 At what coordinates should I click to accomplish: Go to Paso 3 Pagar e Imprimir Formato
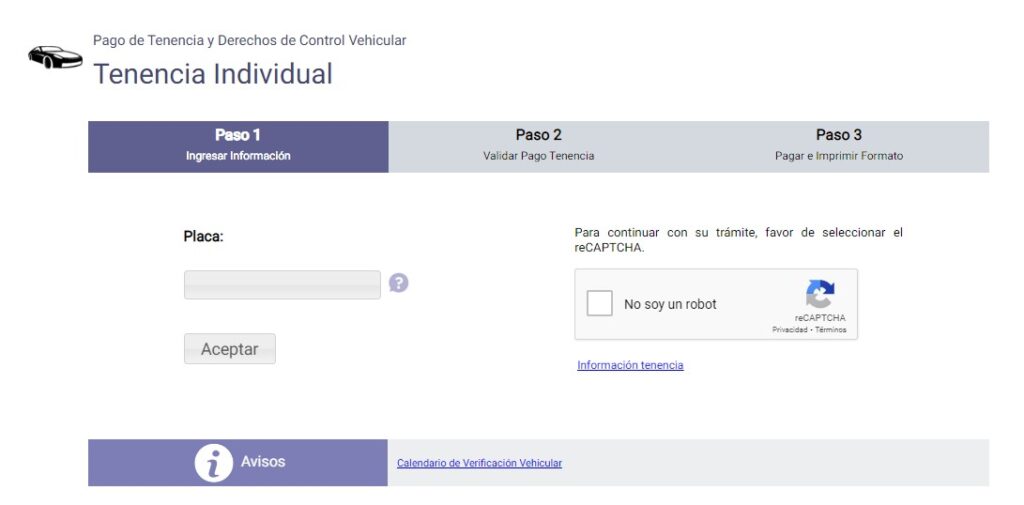(x=839, y=146)
